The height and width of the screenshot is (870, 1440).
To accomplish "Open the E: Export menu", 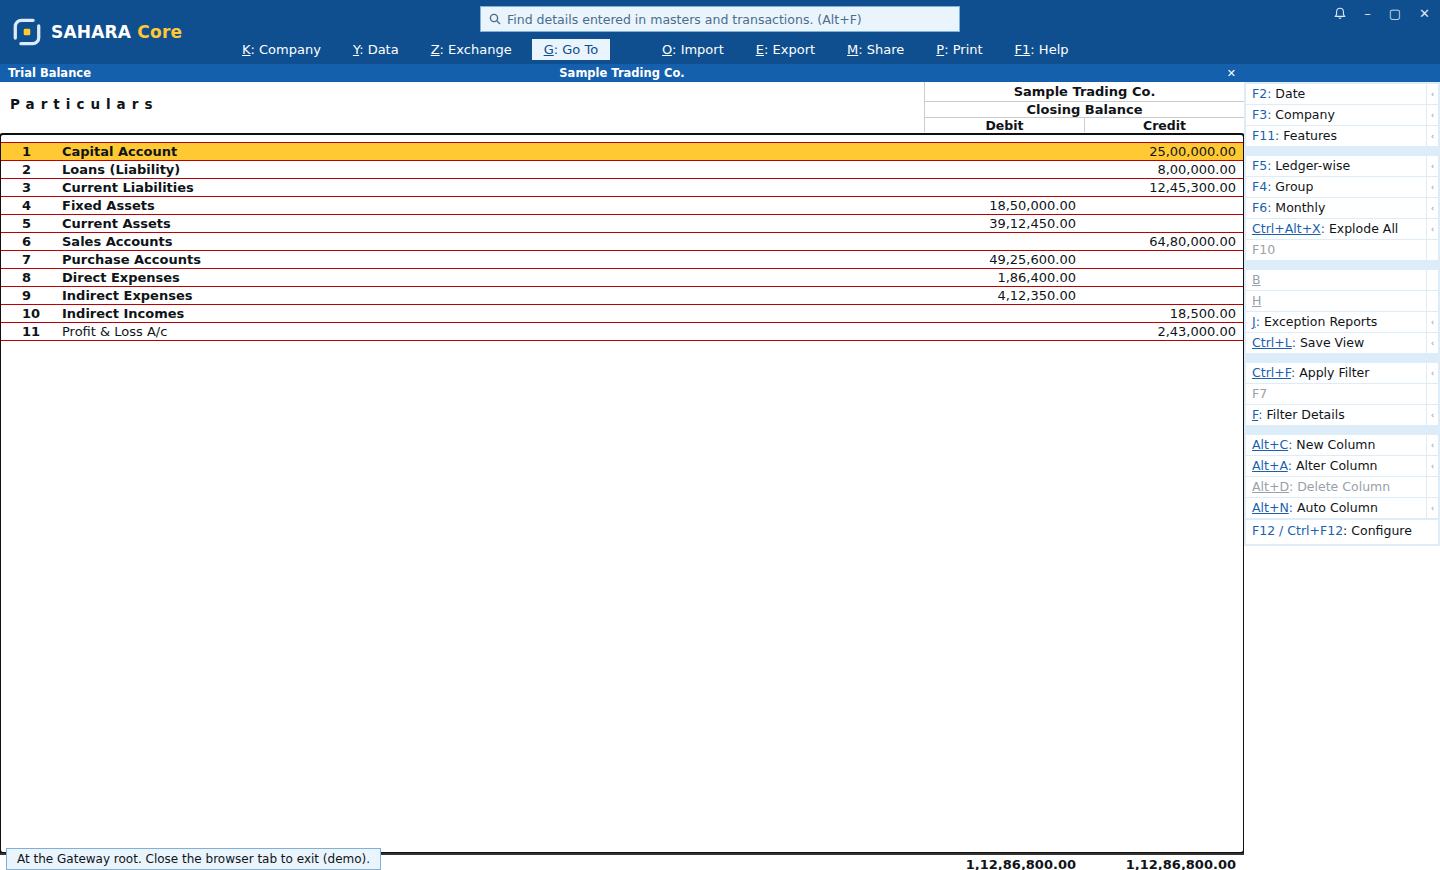I will [785, 50].
